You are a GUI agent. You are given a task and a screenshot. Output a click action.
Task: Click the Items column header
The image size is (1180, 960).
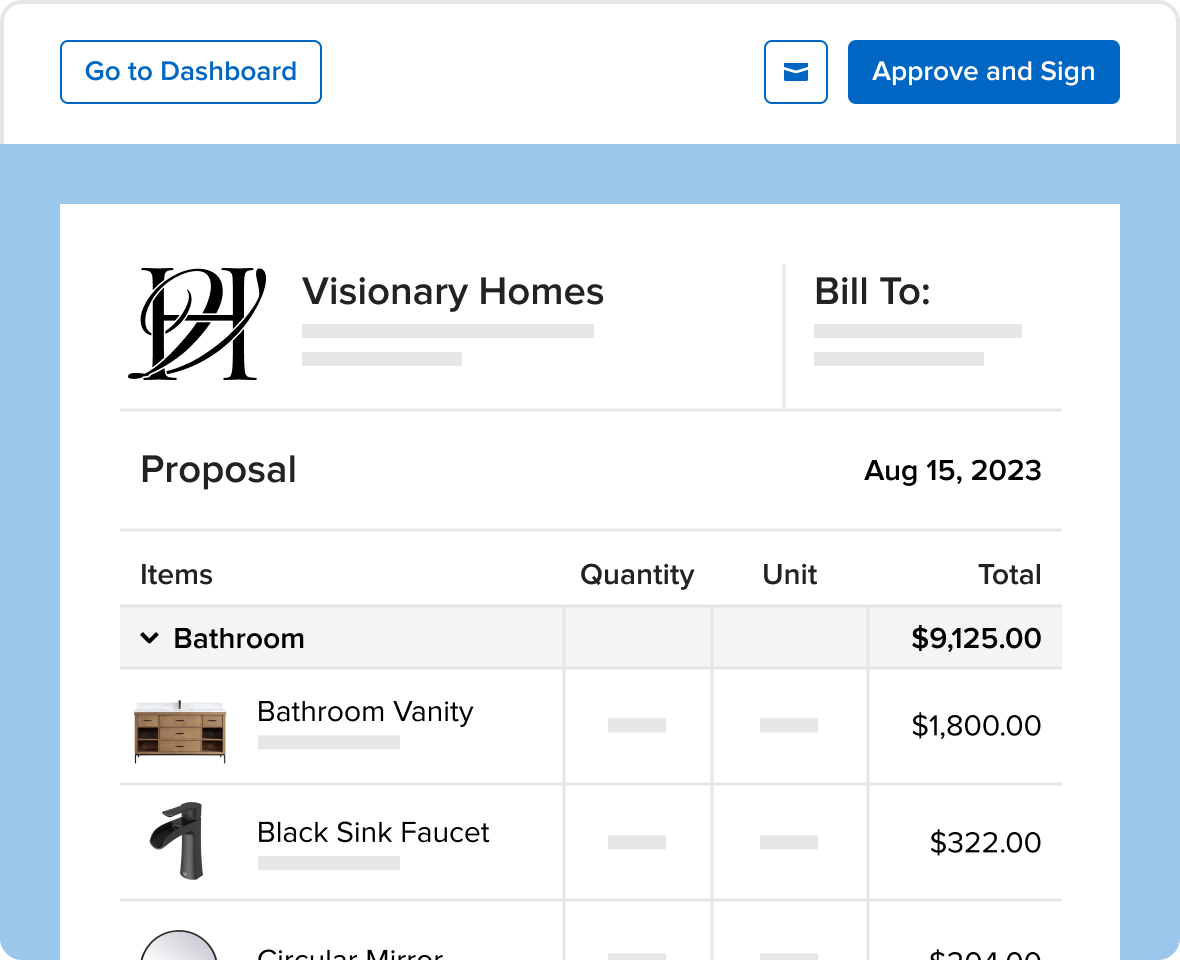pyautogui.click(x=176, y=575)
